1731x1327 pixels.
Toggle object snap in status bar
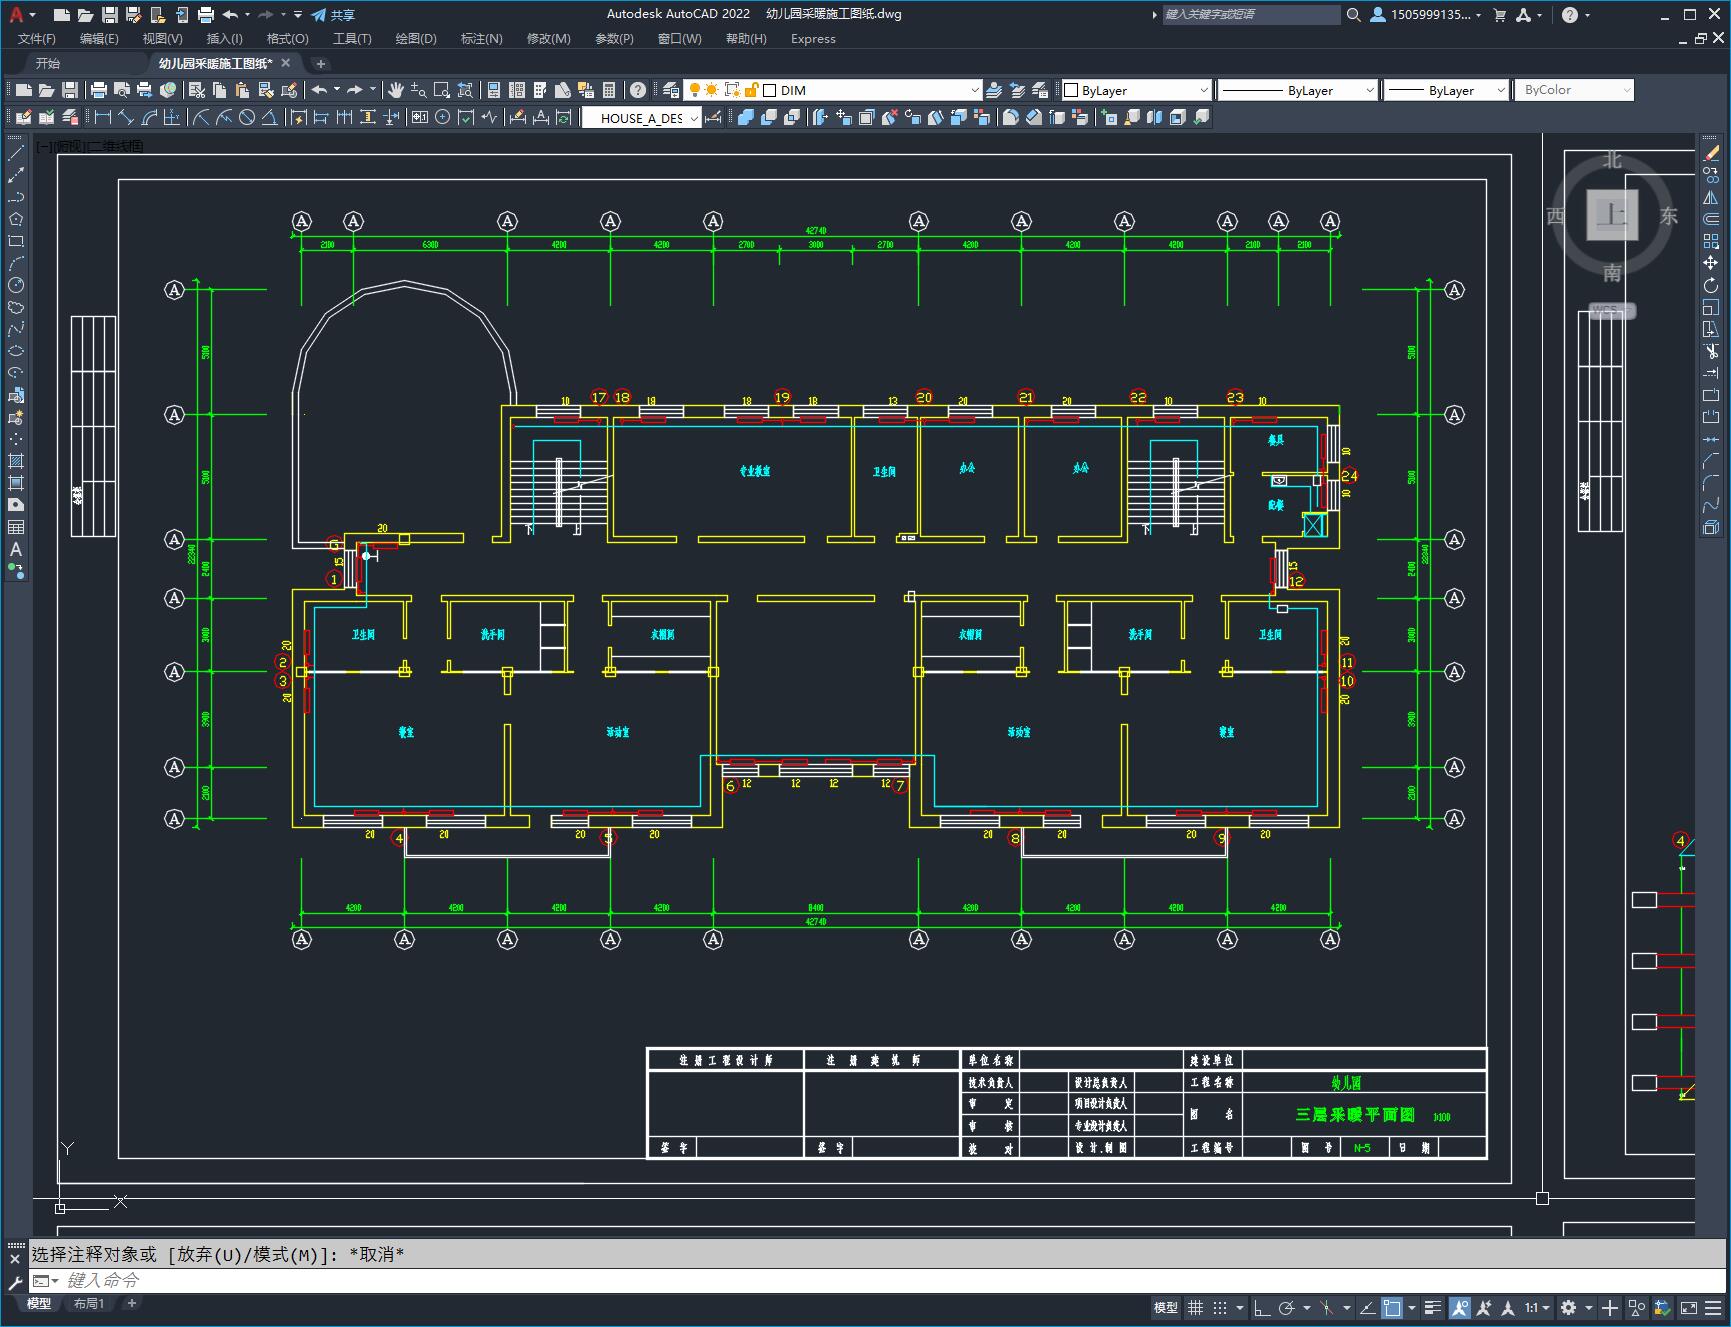(1392, 1307)
